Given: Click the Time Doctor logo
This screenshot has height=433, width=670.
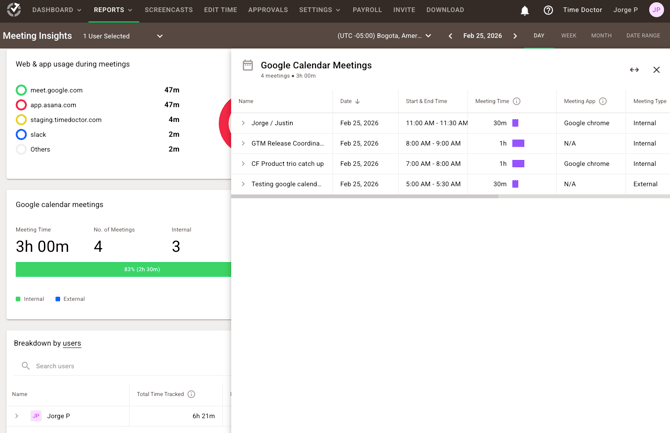Looking at the screenshot, I should [14, 10].
